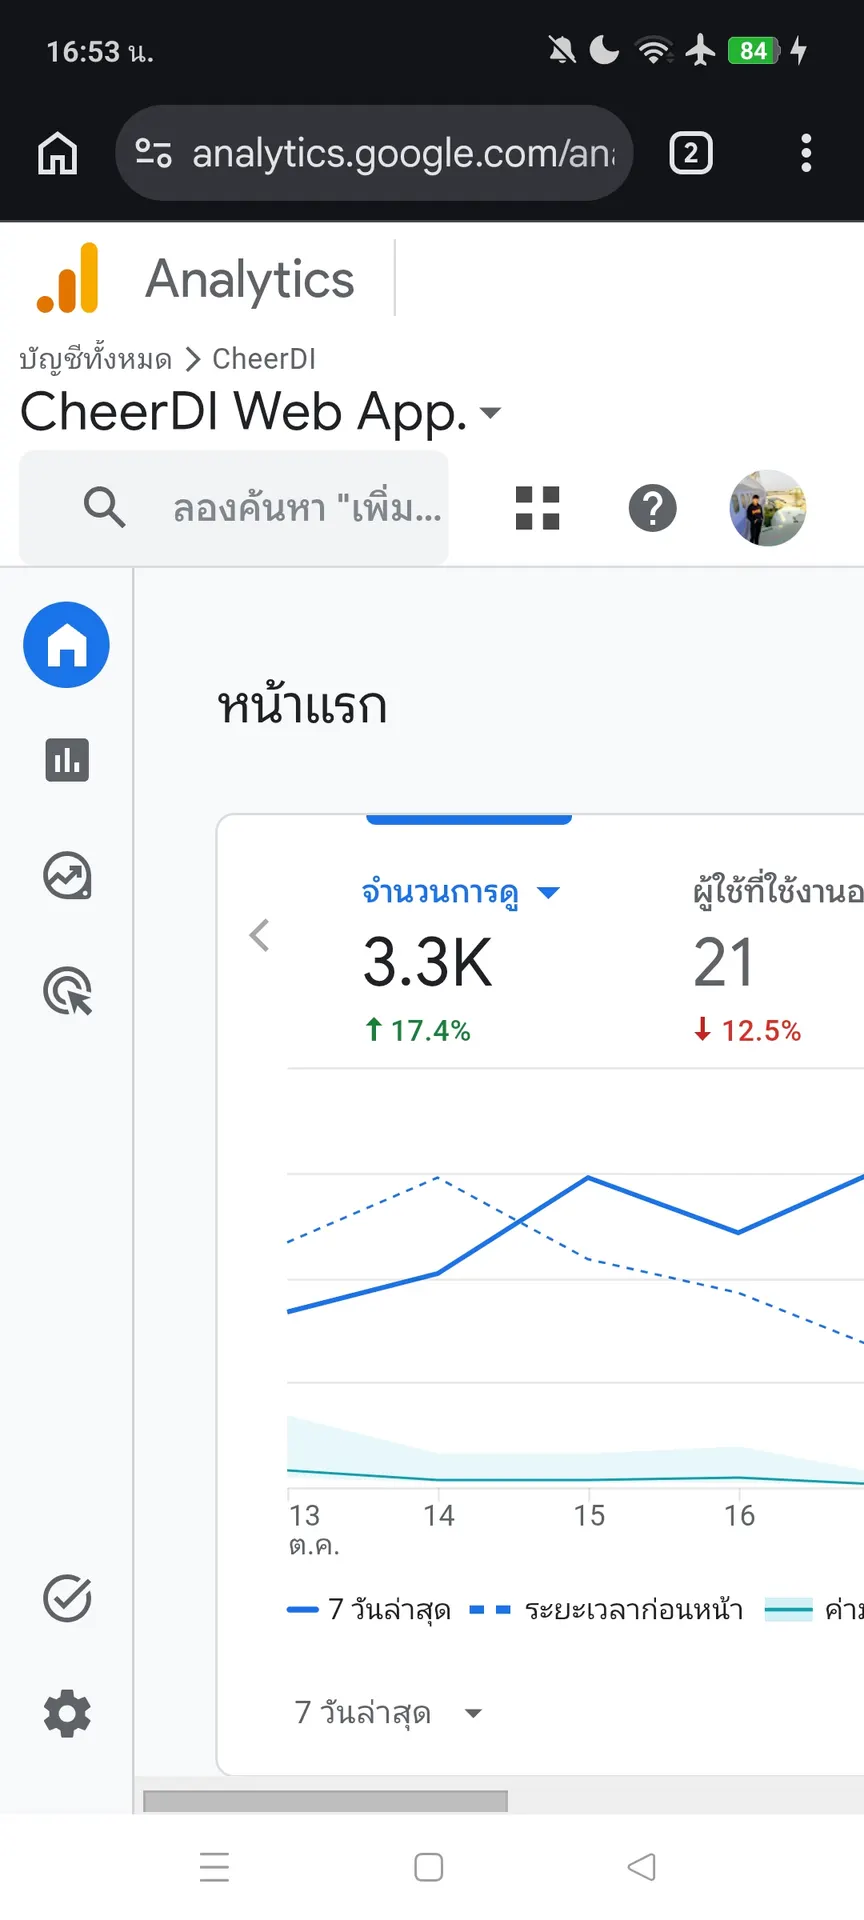Image resolution: width=864 pixels, height=1920 pixels.
Task: Open the help question mark icon
Action: click(x=653, y=508)
